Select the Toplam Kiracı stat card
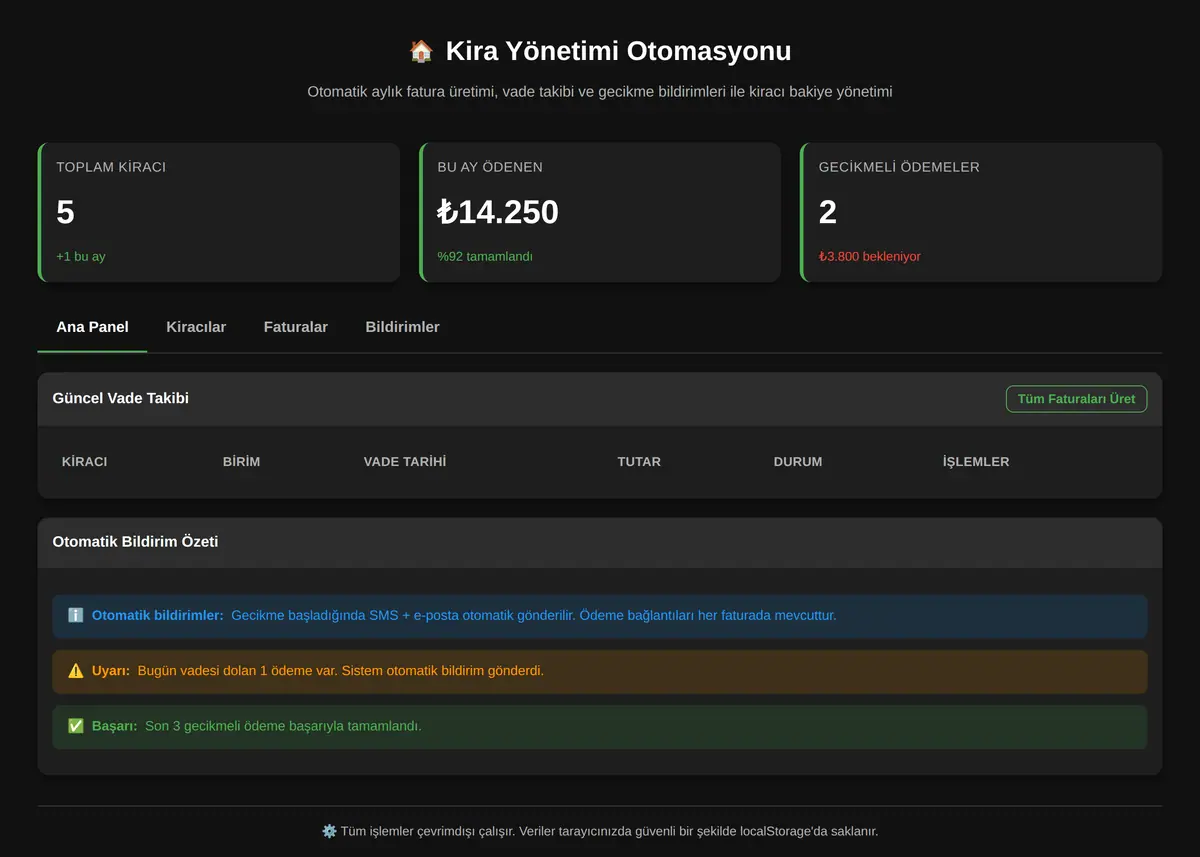1200x857 pixels. (219, 212)
